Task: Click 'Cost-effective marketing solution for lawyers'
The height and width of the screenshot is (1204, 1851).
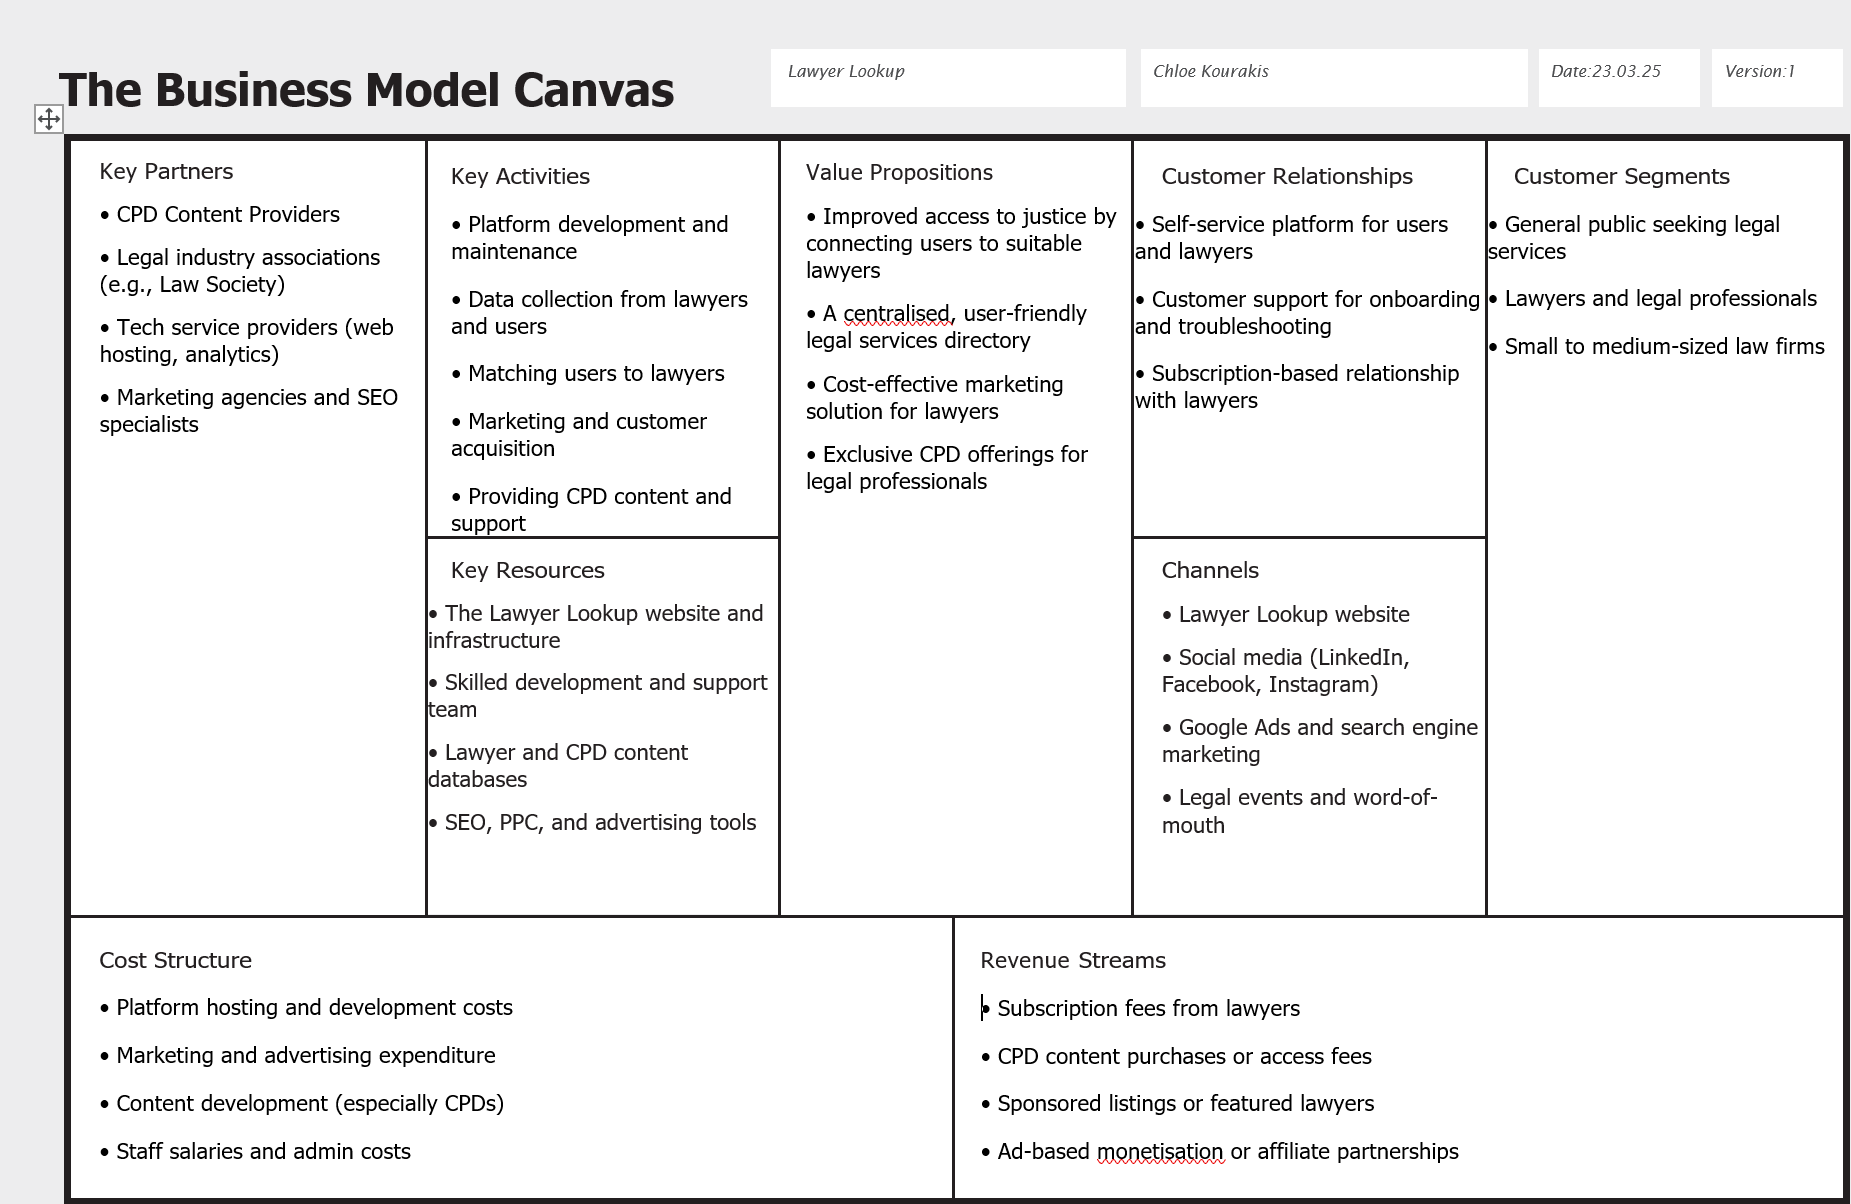Action: pyautogui.click(x=935, y=398)
